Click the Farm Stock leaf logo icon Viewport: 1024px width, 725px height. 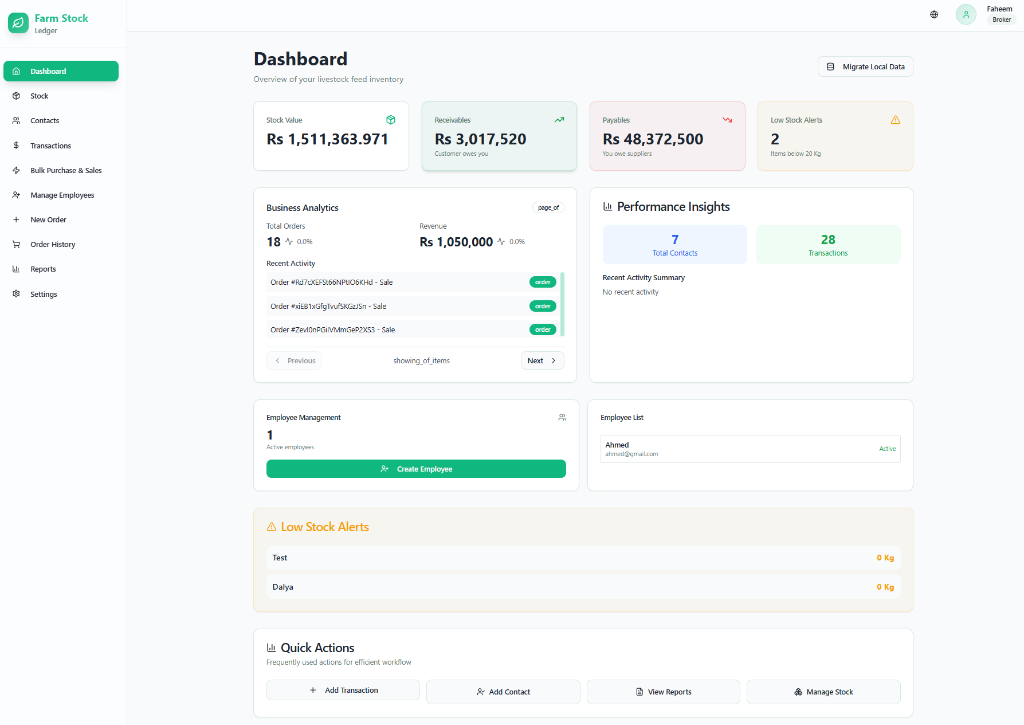pos(19,23)
